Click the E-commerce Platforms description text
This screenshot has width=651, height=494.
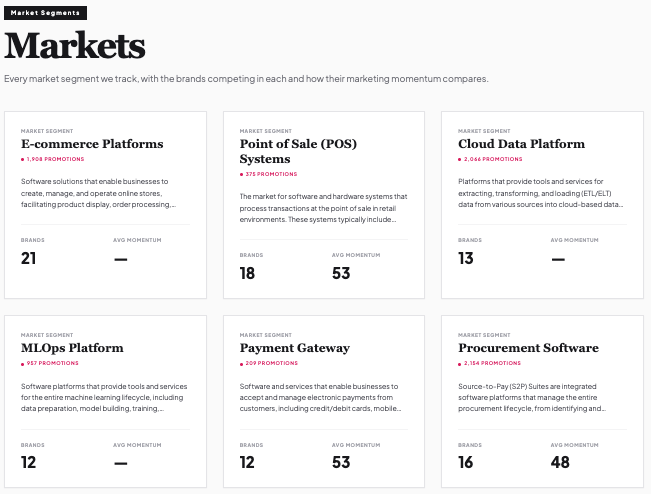[99, 193]
